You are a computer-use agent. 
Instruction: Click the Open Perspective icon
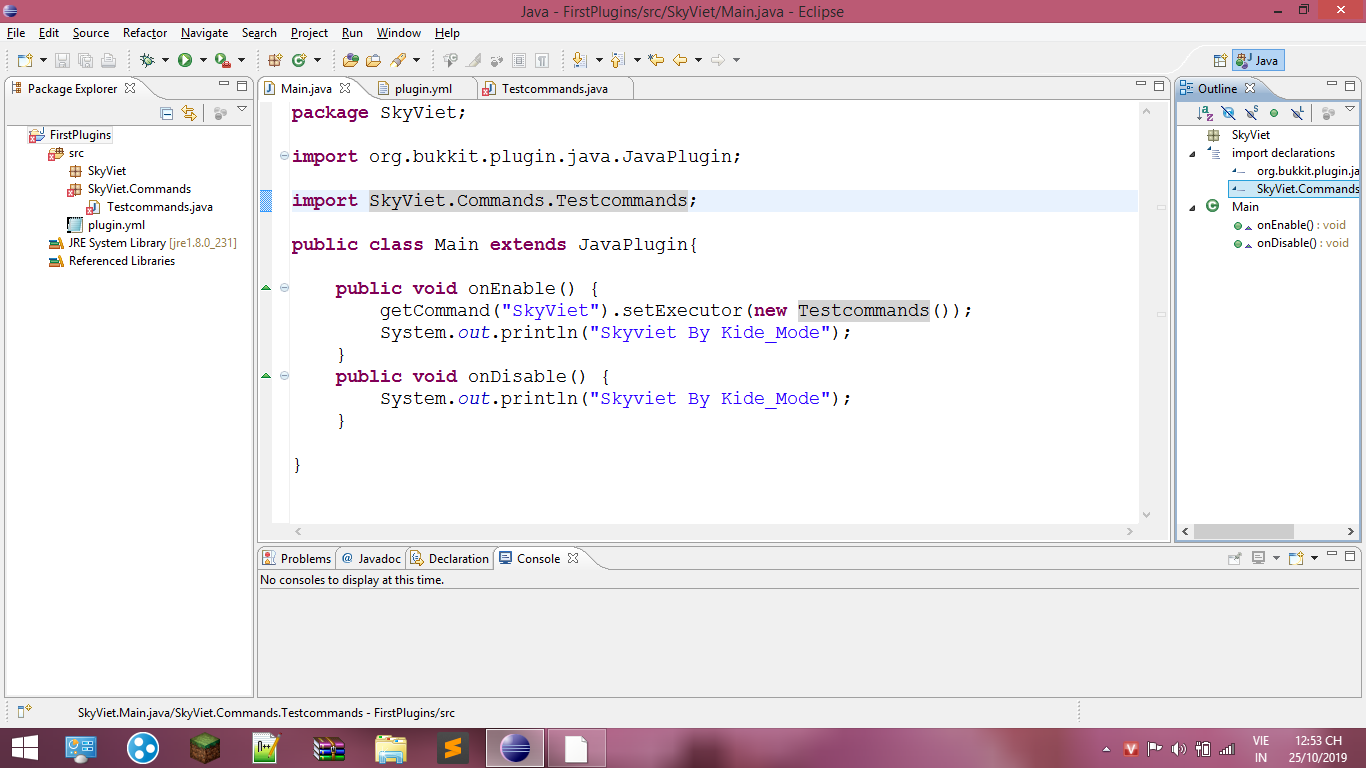1220,60
